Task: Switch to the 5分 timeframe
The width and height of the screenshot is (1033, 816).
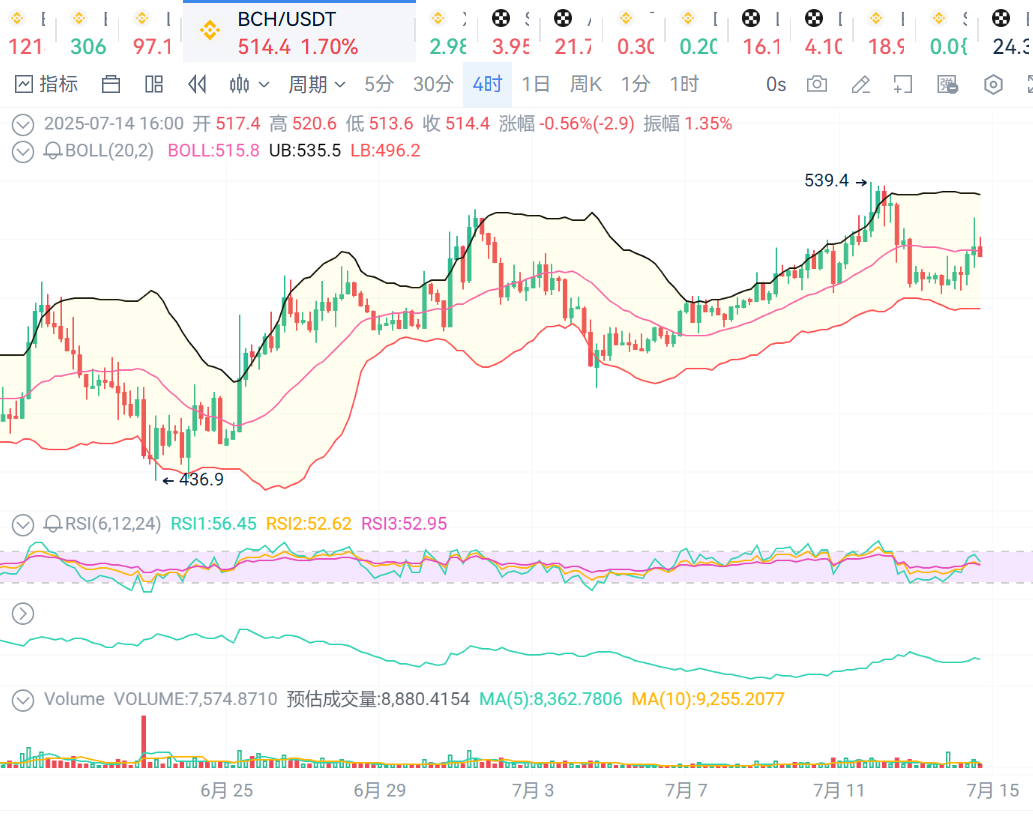Action: pyautogui.click(x=379, y=84)
